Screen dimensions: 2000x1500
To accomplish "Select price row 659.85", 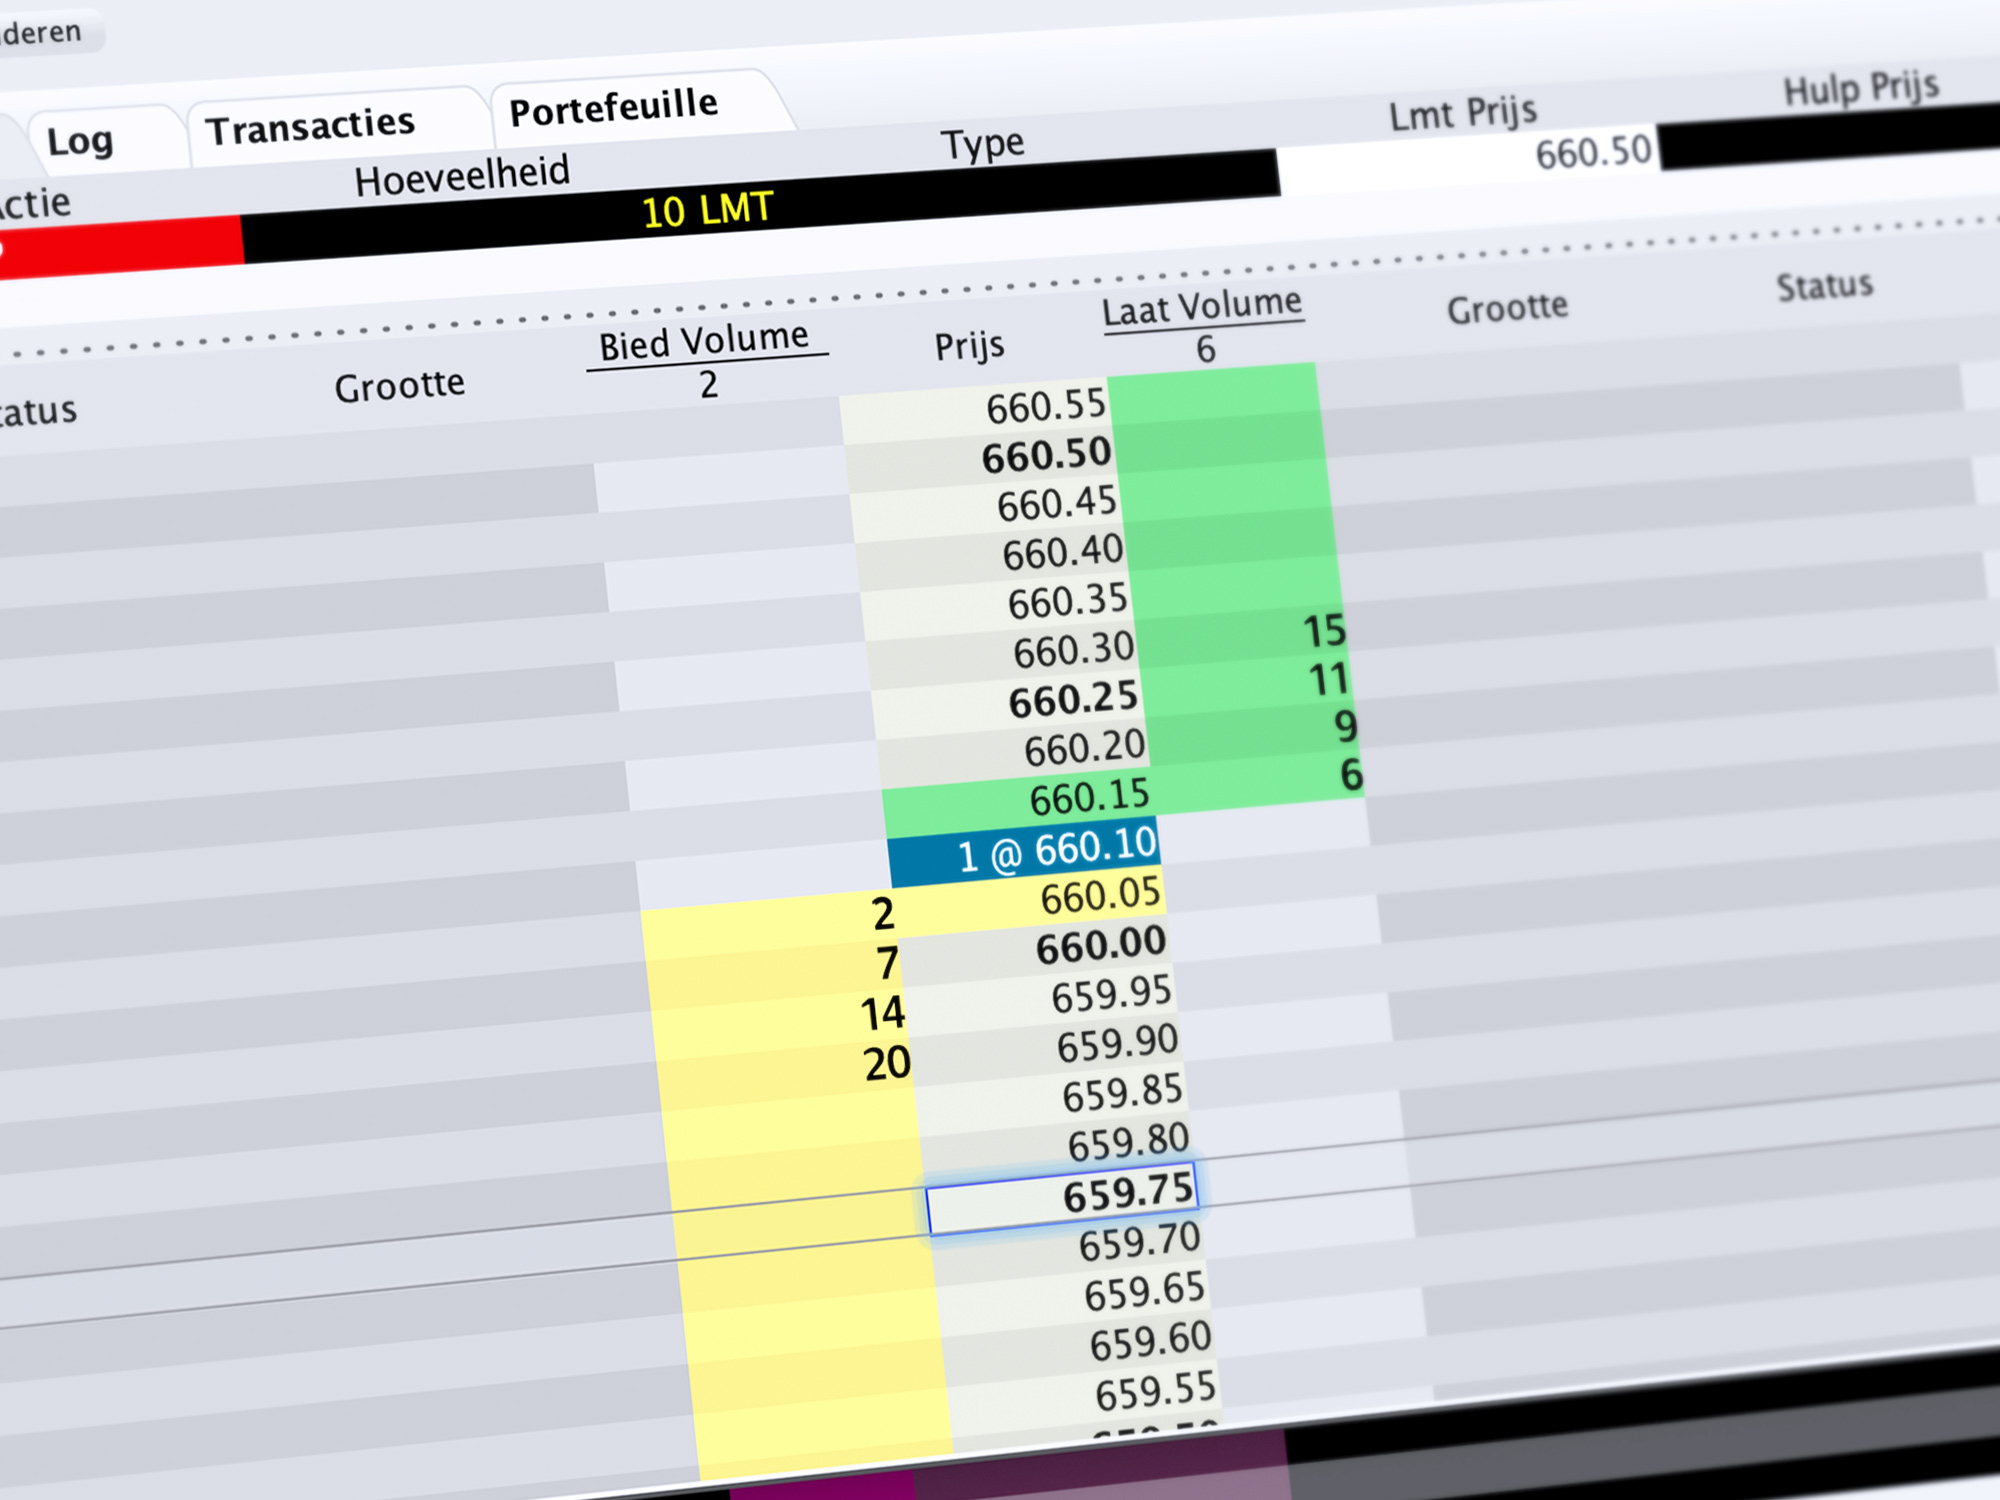I will [x=1053, y=1096].
